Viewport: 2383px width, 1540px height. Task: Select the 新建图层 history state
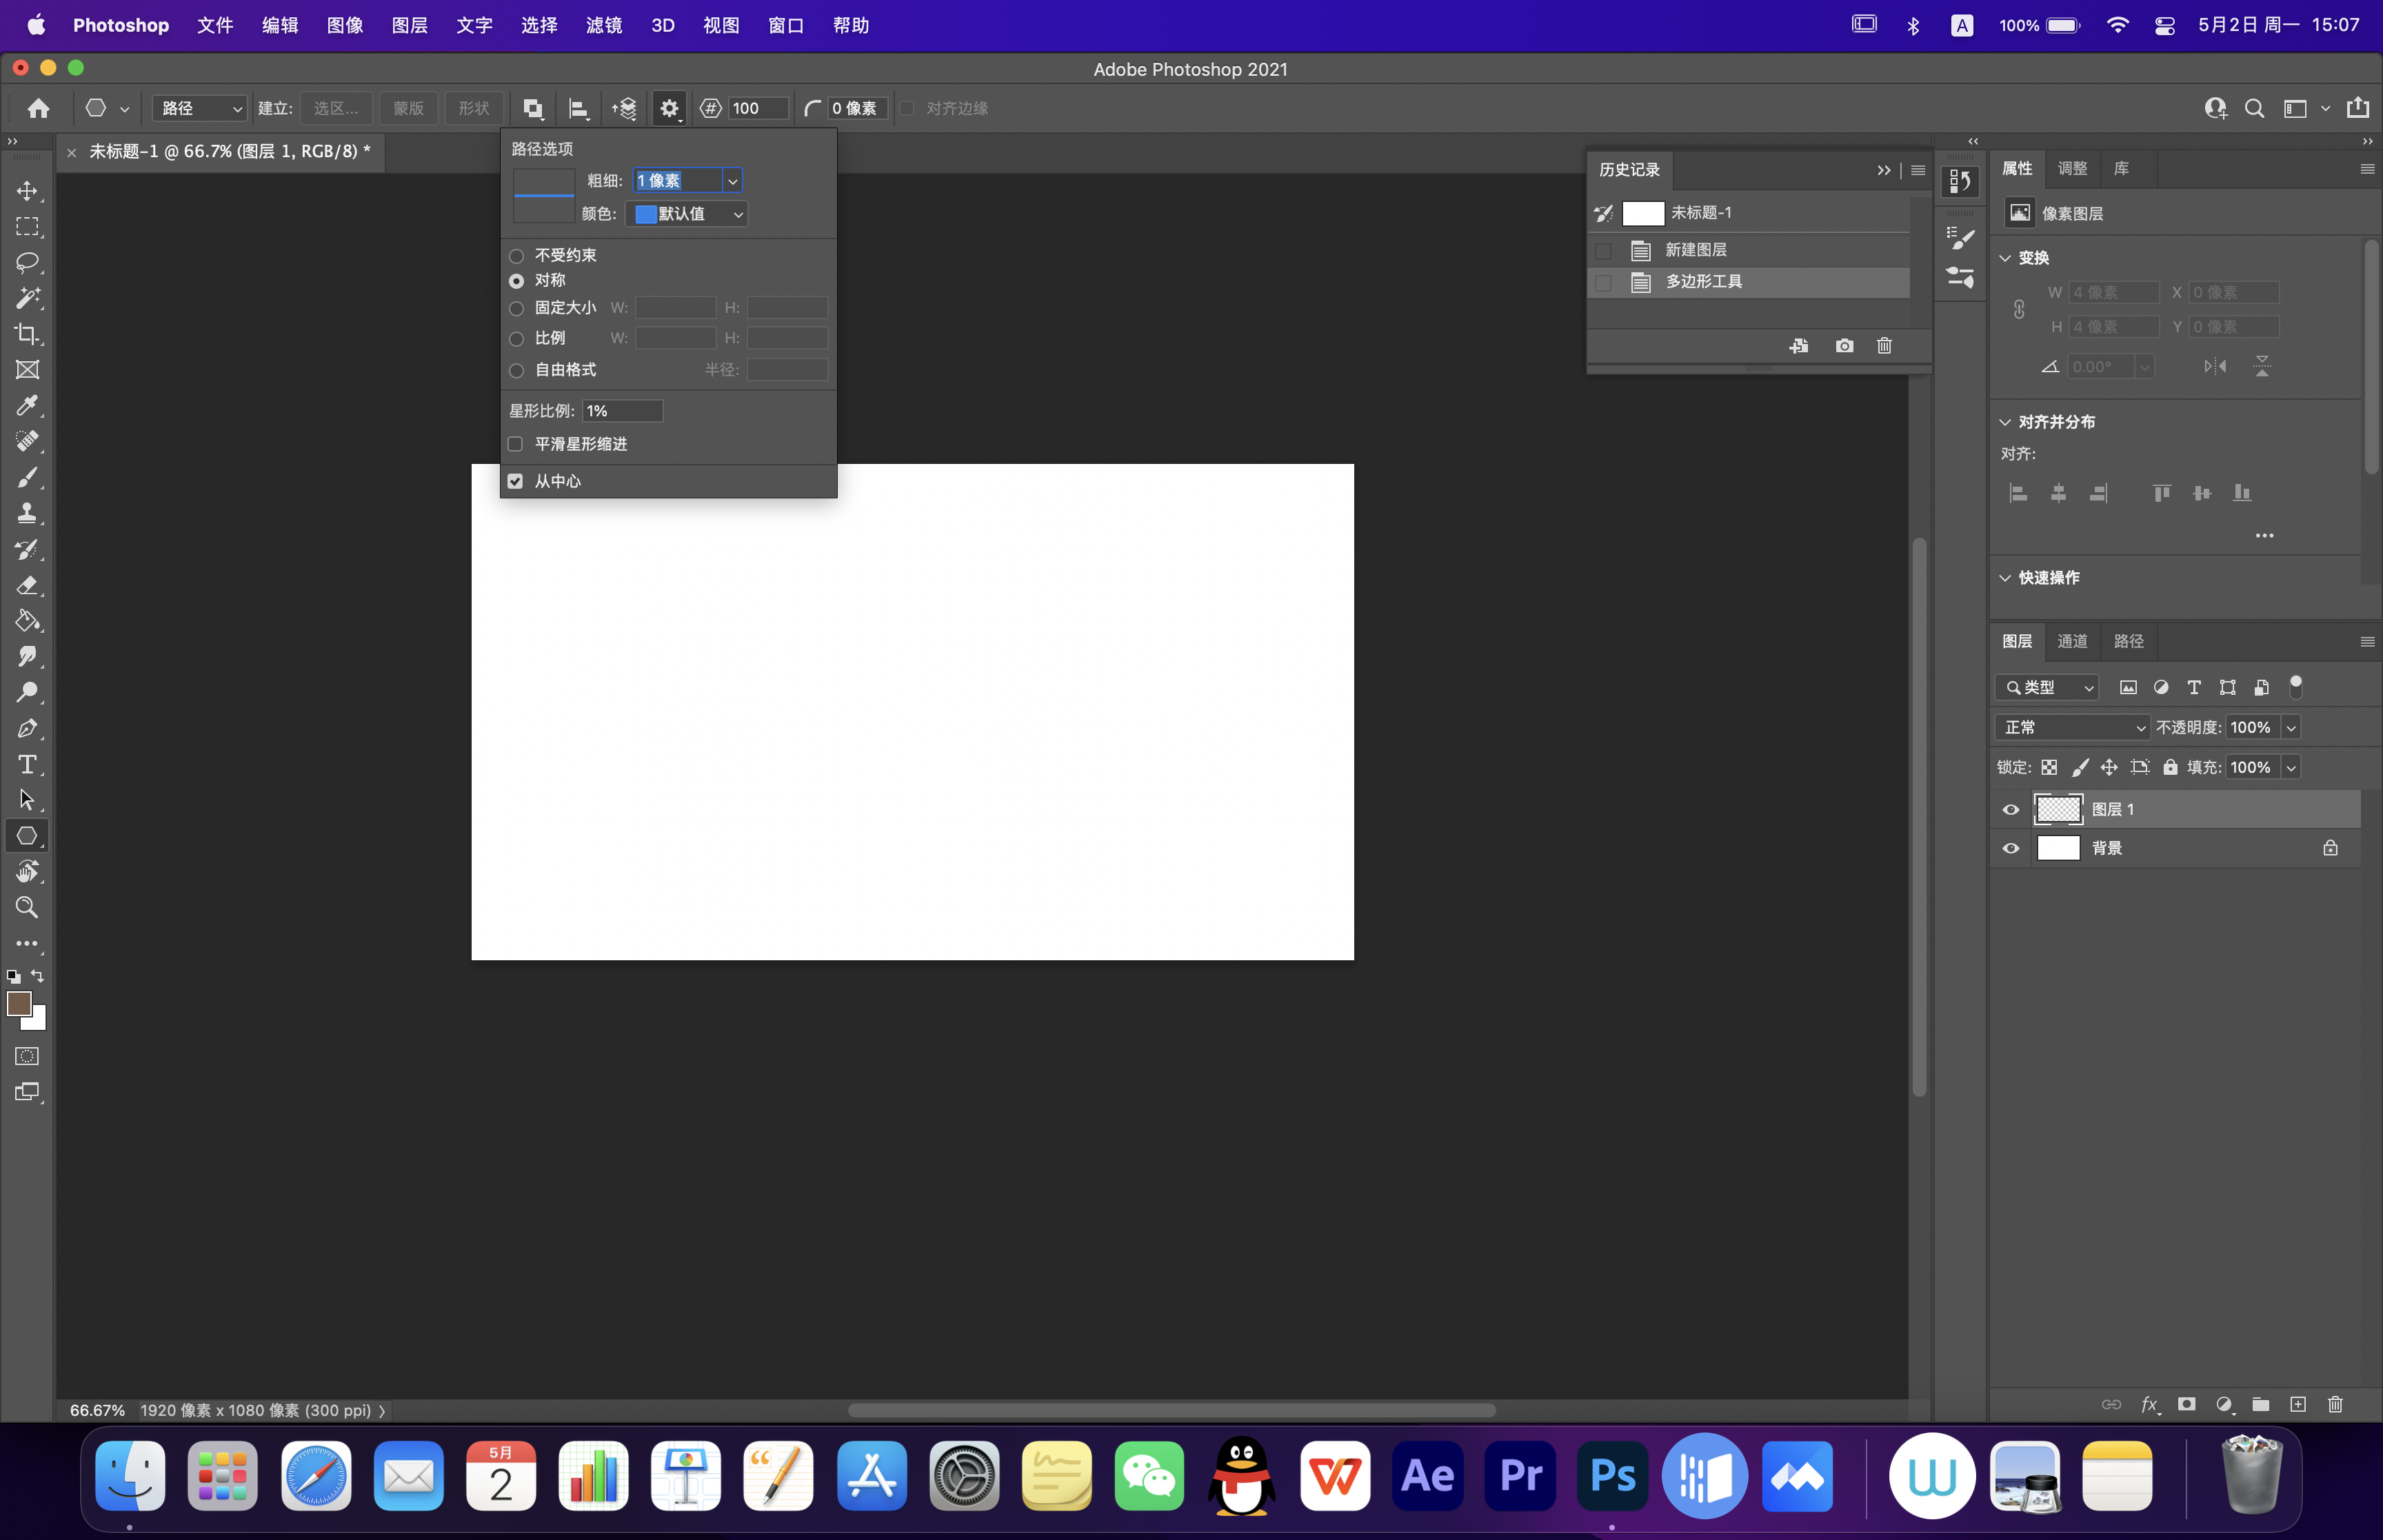click(x=1749, y=250)
